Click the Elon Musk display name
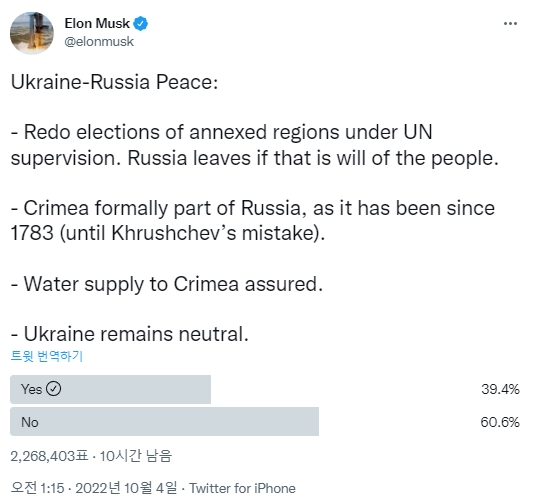This screenshot has height=504, width=534. pos(97,23)
